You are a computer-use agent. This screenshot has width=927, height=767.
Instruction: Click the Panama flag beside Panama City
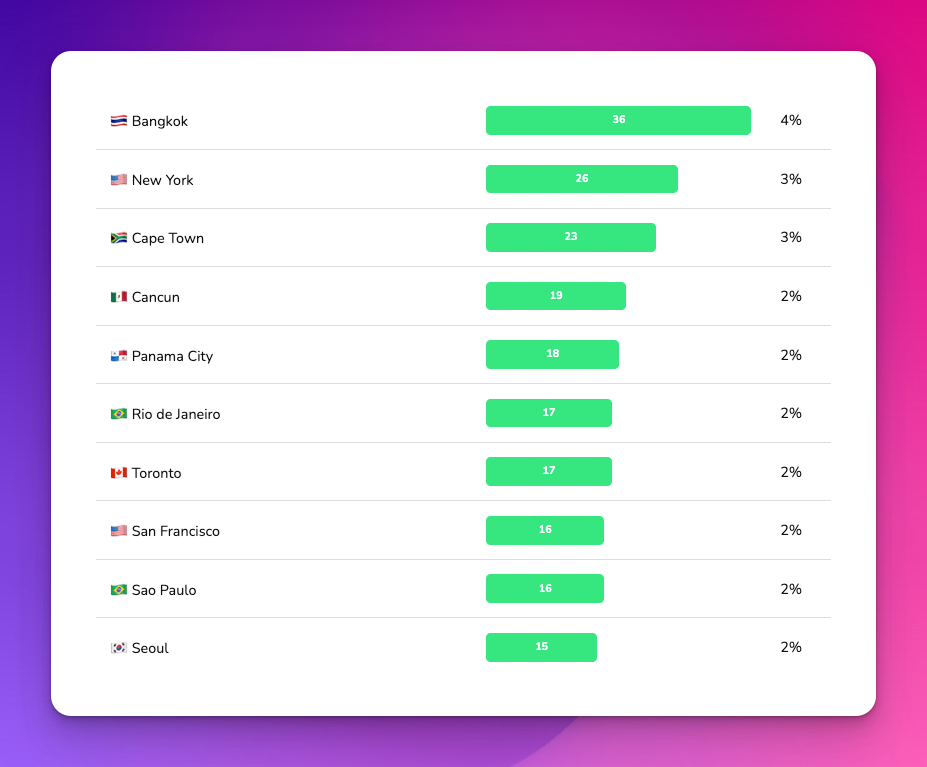pyautogui.click(x=119, y=356)
